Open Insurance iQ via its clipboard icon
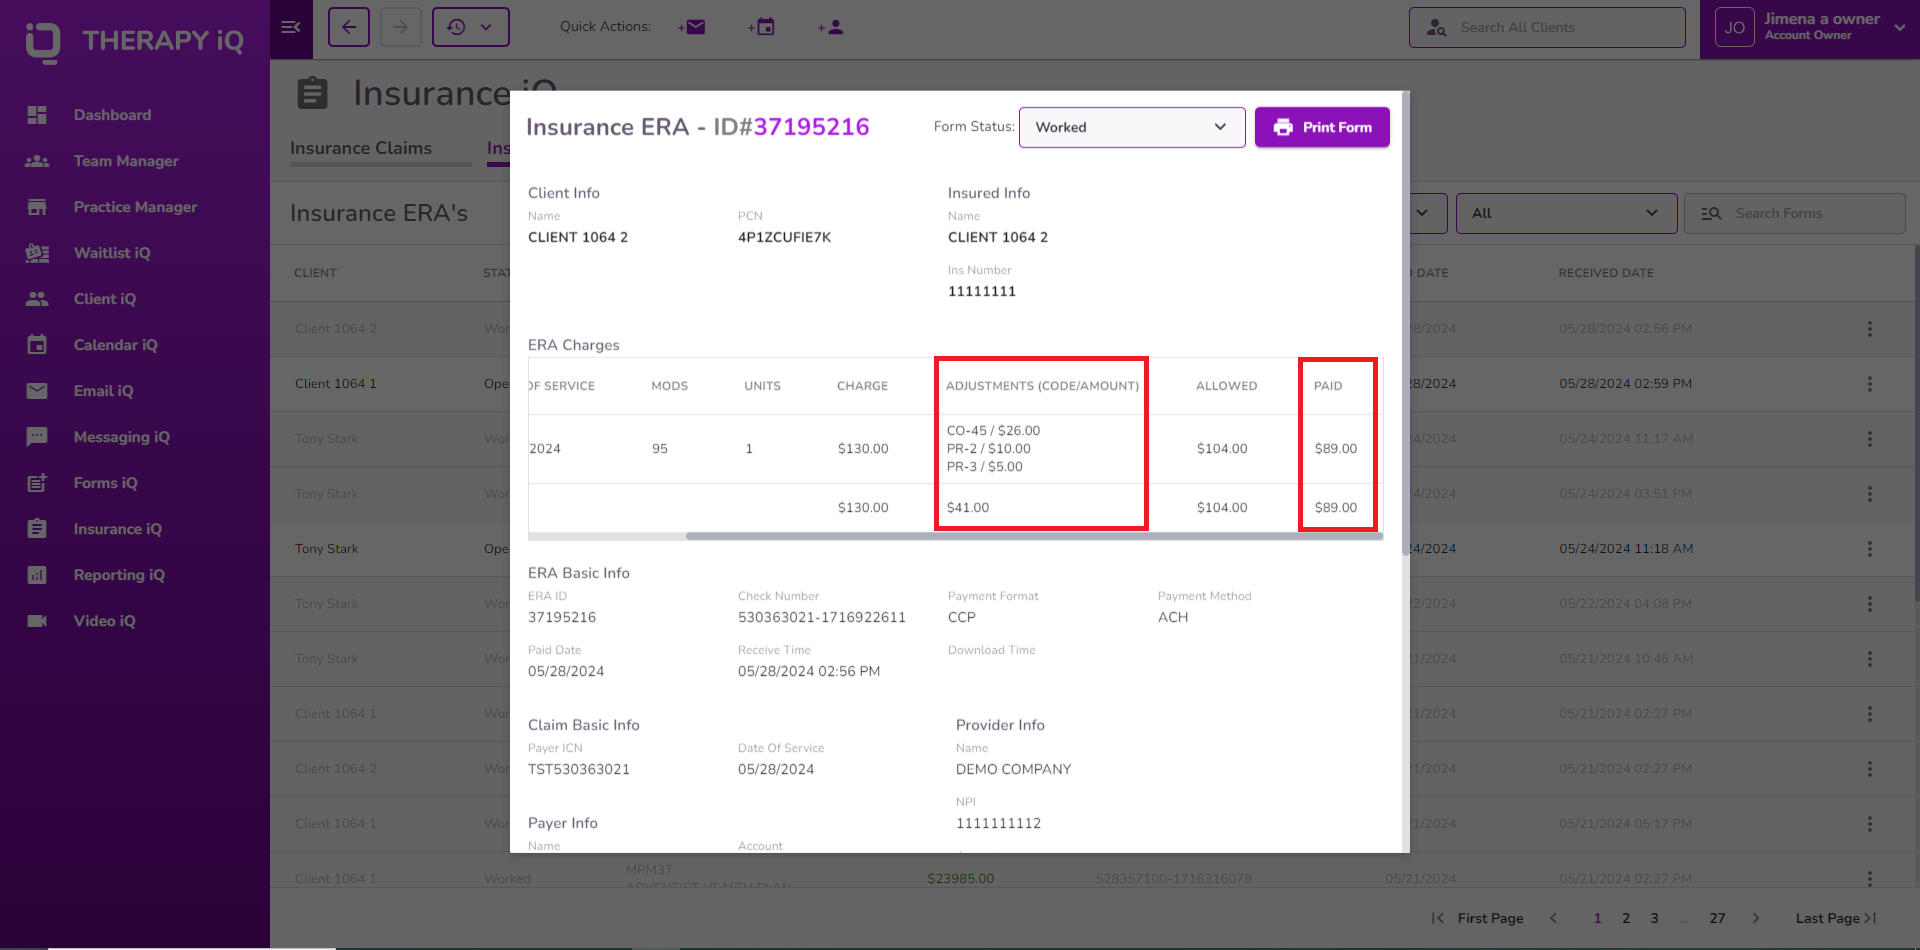This screenshot has width=1920, height=950. [x=37, y=529]
